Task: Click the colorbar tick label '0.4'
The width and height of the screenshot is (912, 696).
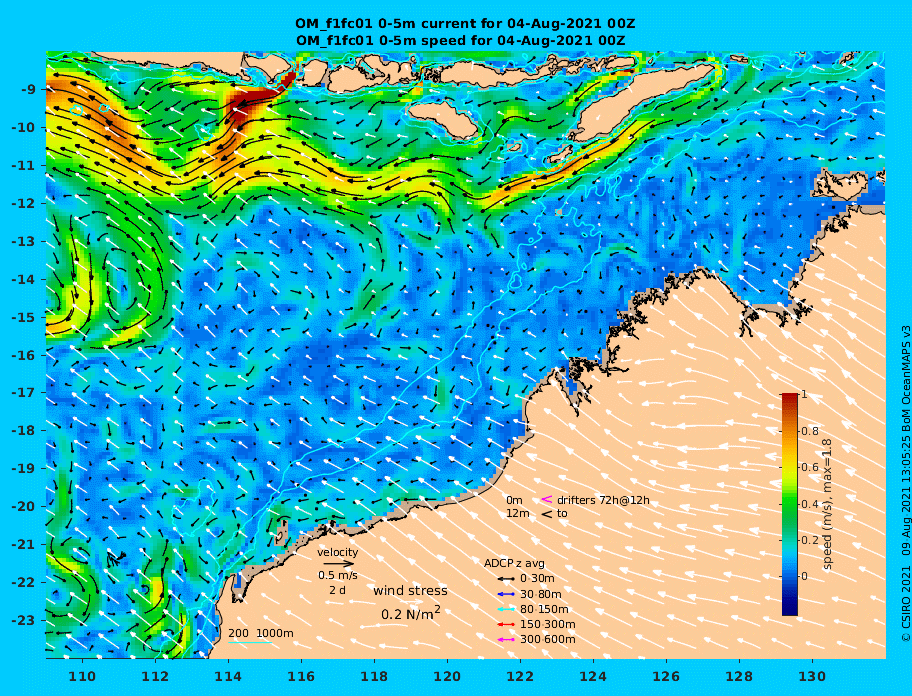Action: coord(810,504)
